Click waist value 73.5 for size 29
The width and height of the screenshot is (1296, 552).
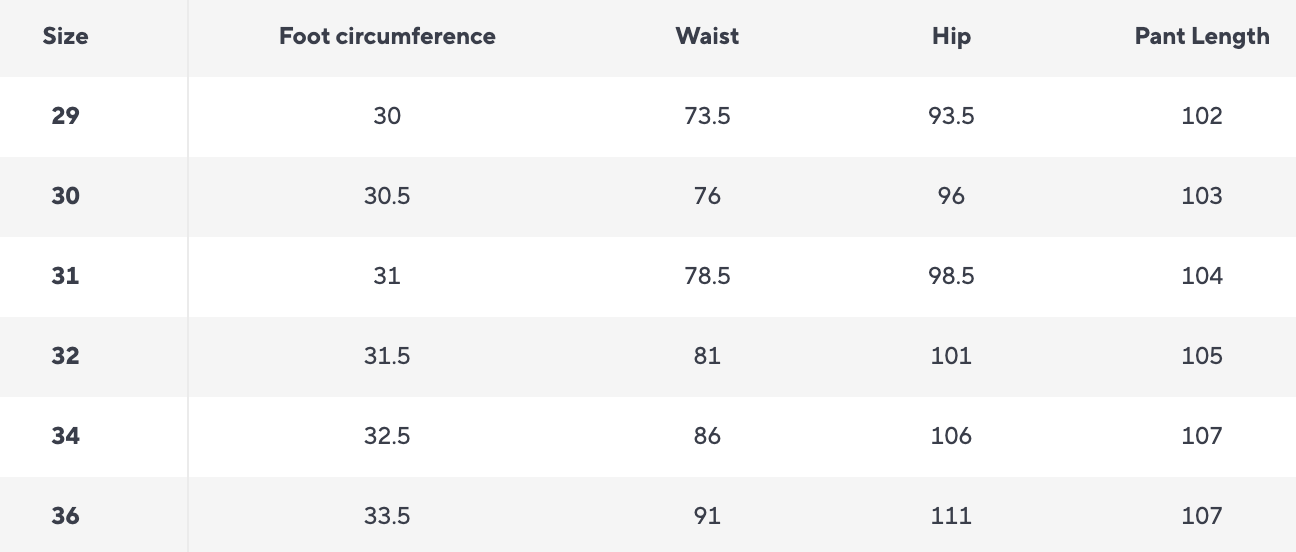(x=707, y=116)
